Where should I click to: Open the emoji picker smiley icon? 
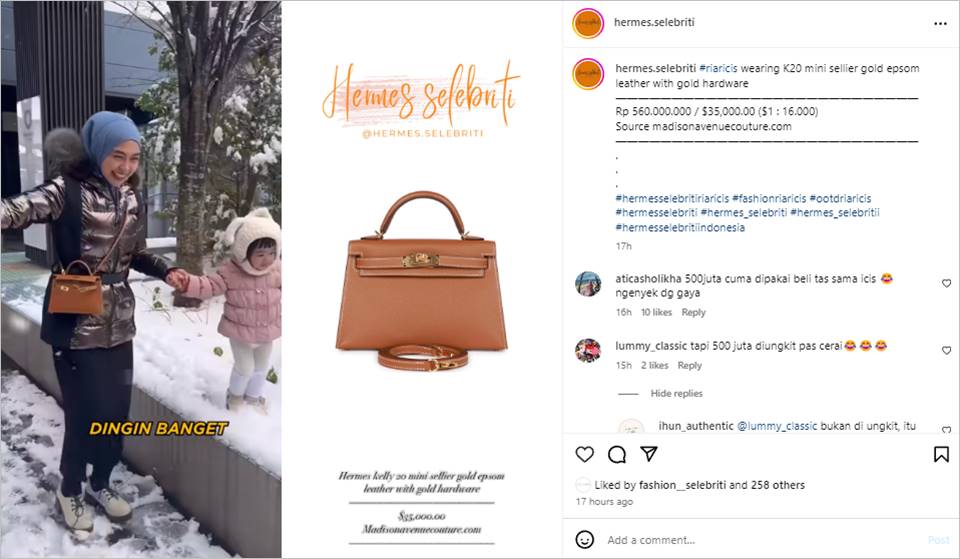[585, 539]
